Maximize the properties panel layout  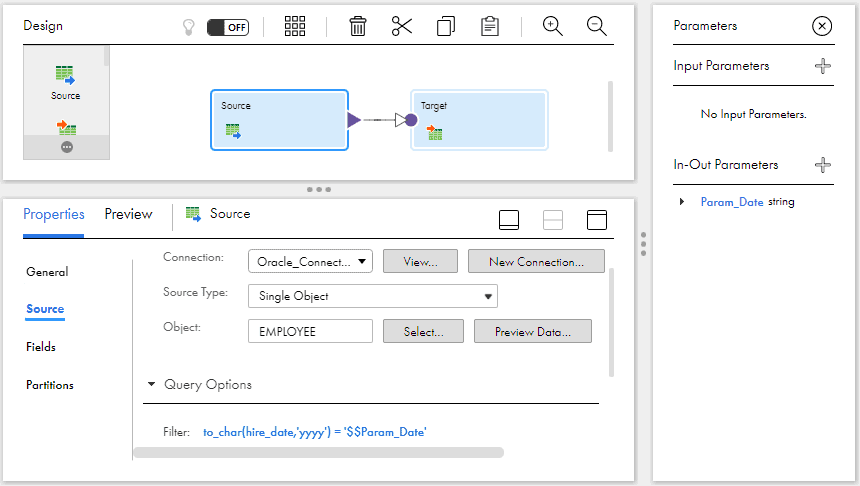click(x=597, y=220)
